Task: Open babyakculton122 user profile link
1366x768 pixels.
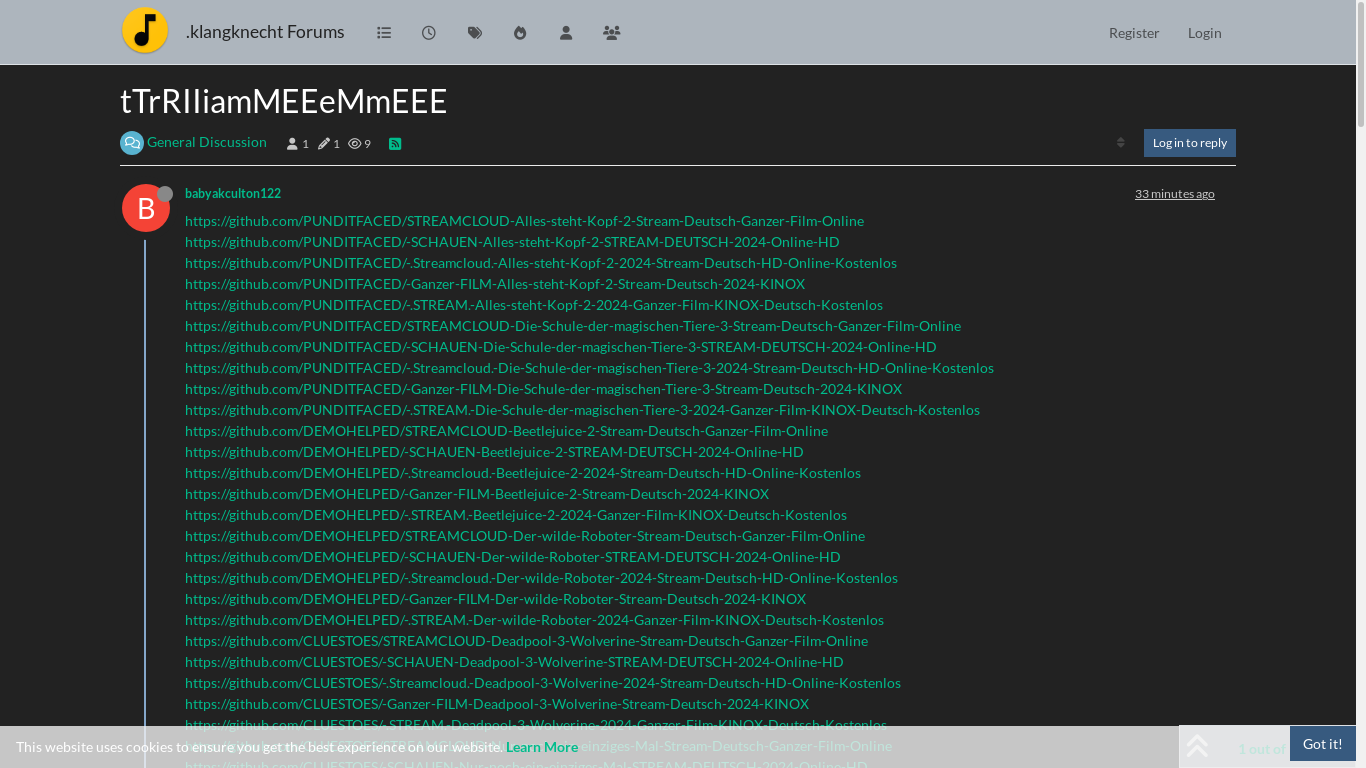Action: [x=233, y=193]
